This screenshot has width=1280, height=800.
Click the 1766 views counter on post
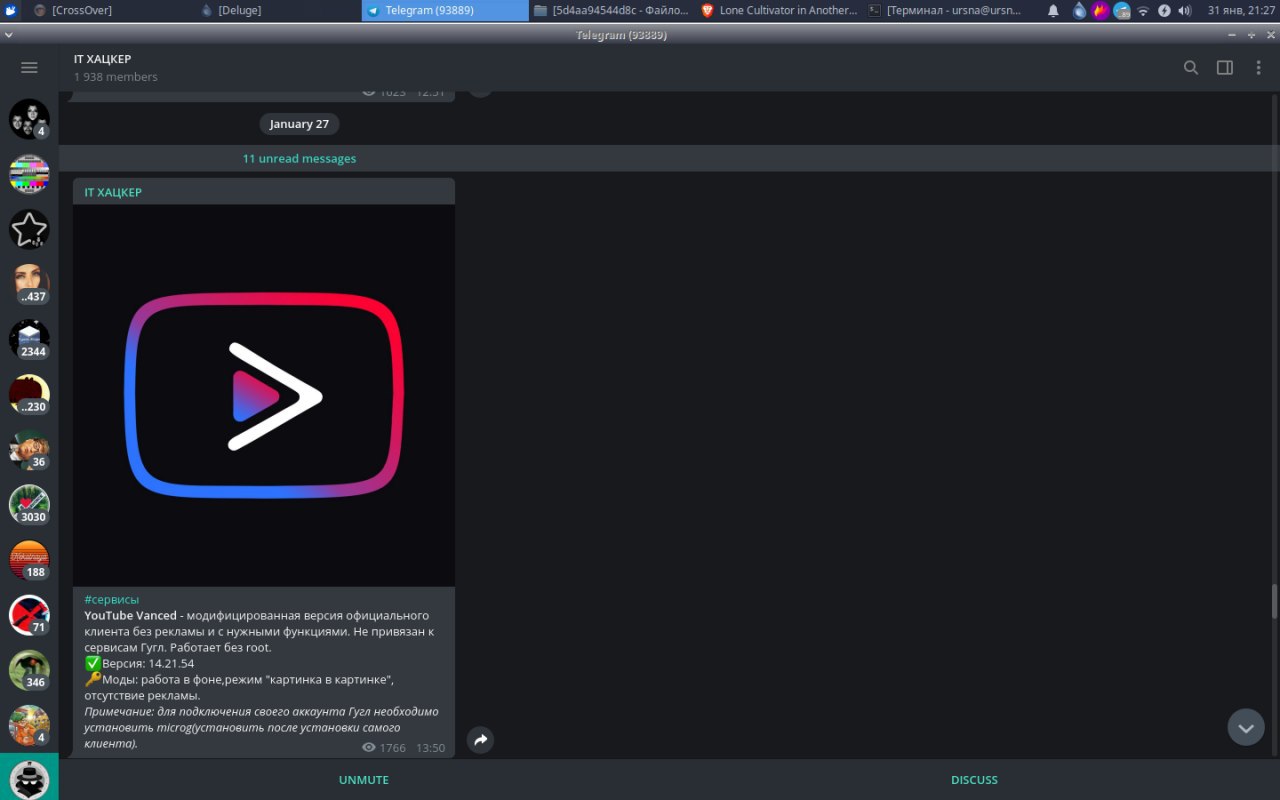point(384,747)
